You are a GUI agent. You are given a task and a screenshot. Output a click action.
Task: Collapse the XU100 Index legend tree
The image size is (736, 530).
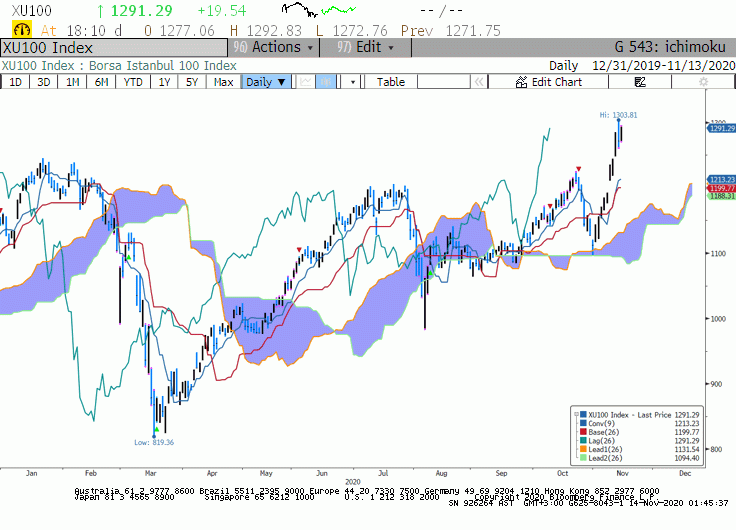click(x=576, y=415)
